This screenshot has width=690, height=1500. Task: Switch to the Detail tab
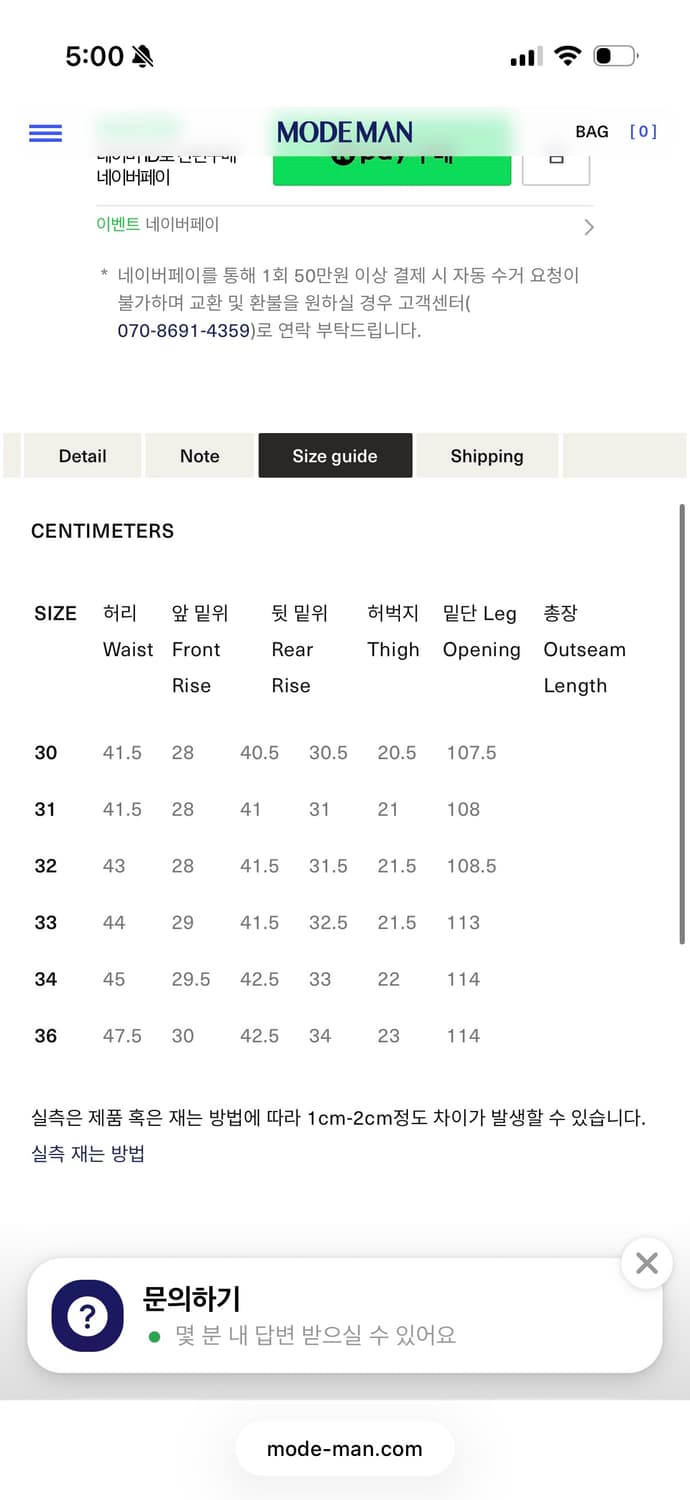click(x=82, y=456)
